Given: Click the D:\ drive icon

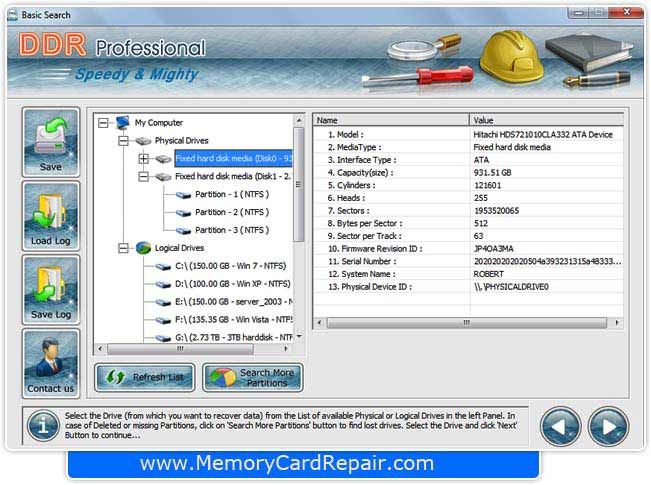Looking at the screenshot, I should 163,284.
